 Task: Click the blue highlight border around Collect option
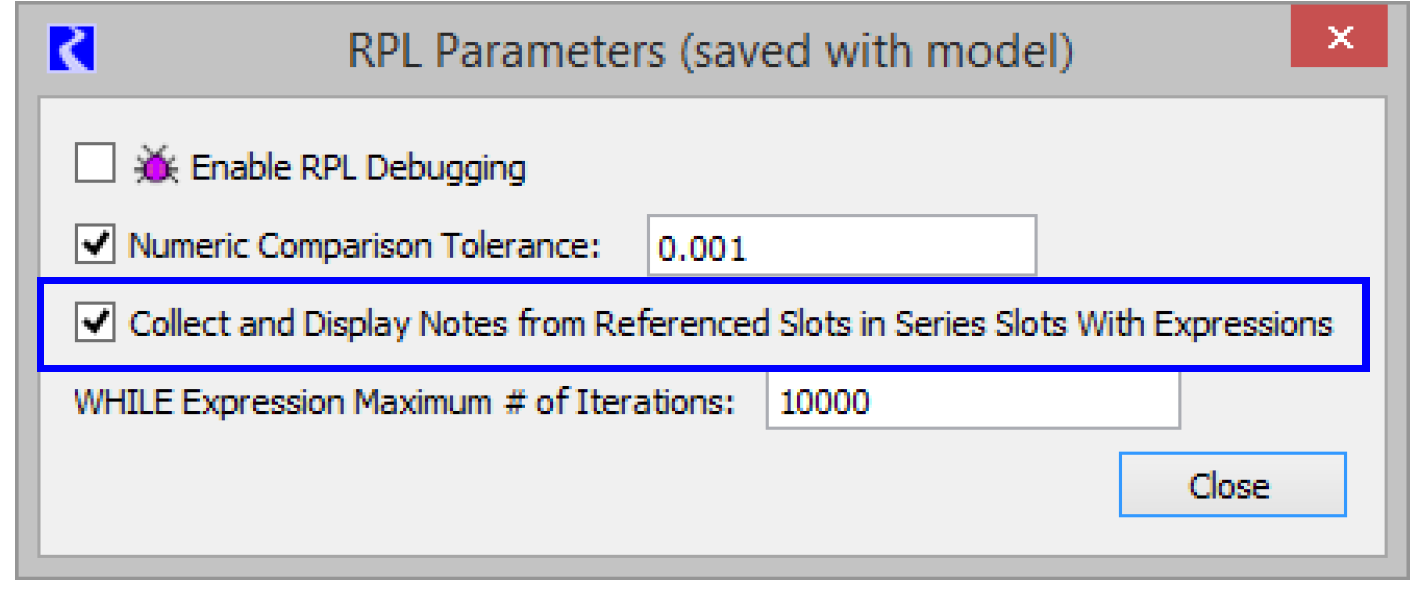700,283
